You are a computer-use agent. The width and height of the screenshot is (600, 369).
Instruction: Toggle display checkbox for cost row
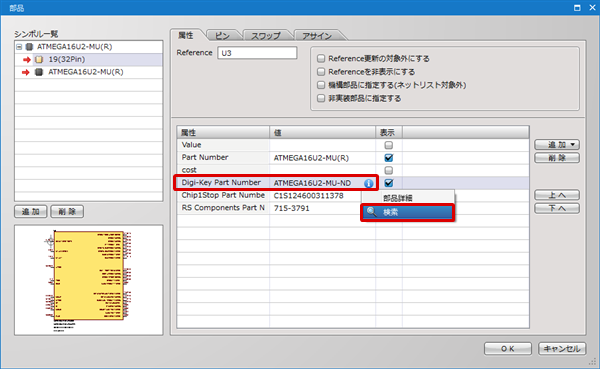pyautogui.click(x=388, y=170)
